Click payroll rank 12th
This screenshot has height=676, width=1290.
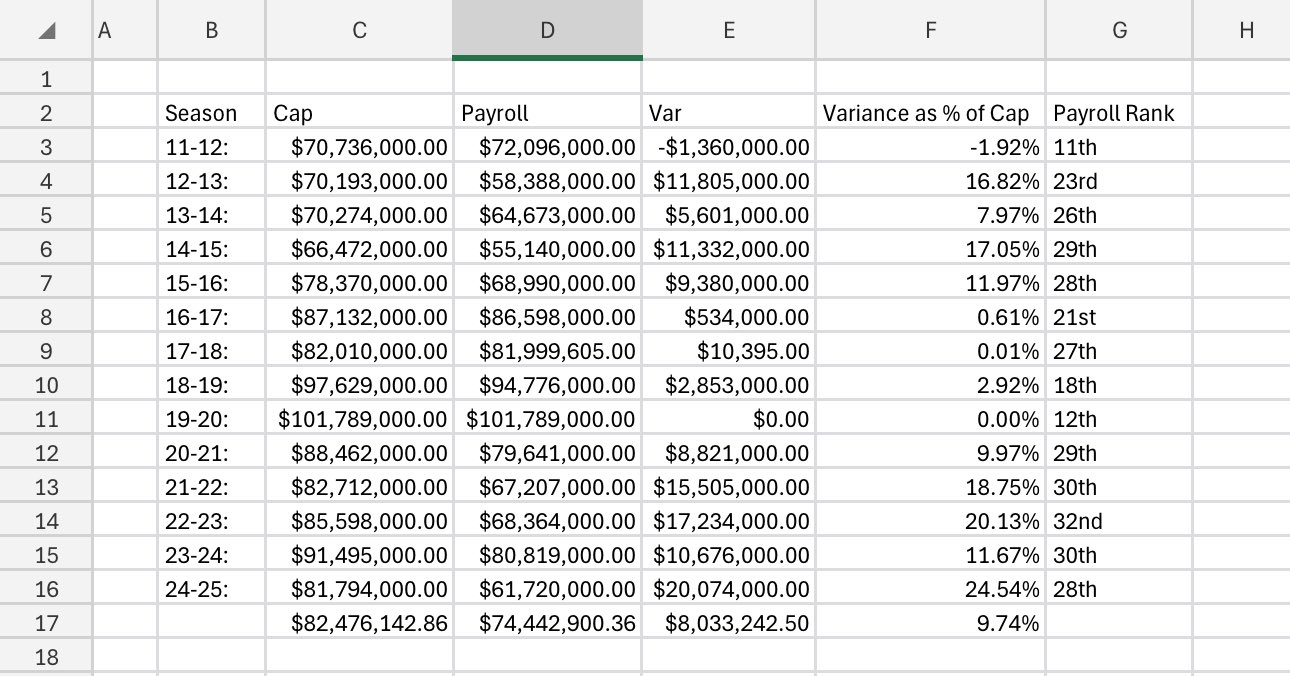click(1119, 419)
